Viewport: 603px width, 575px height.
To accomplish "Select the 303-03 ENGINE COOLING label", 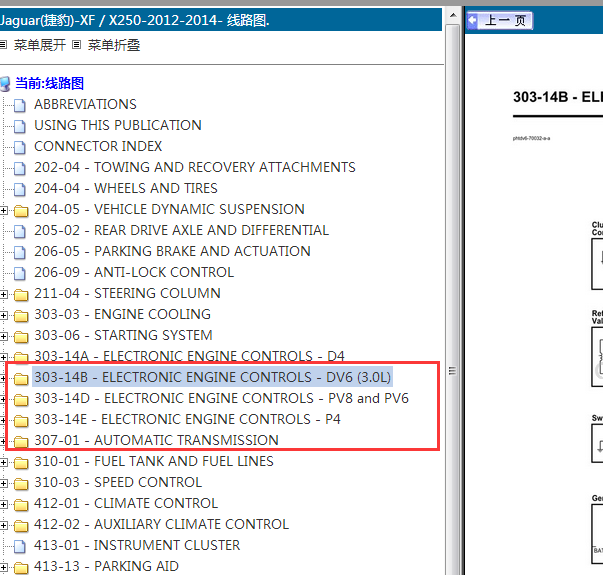I will coord(122,314).
